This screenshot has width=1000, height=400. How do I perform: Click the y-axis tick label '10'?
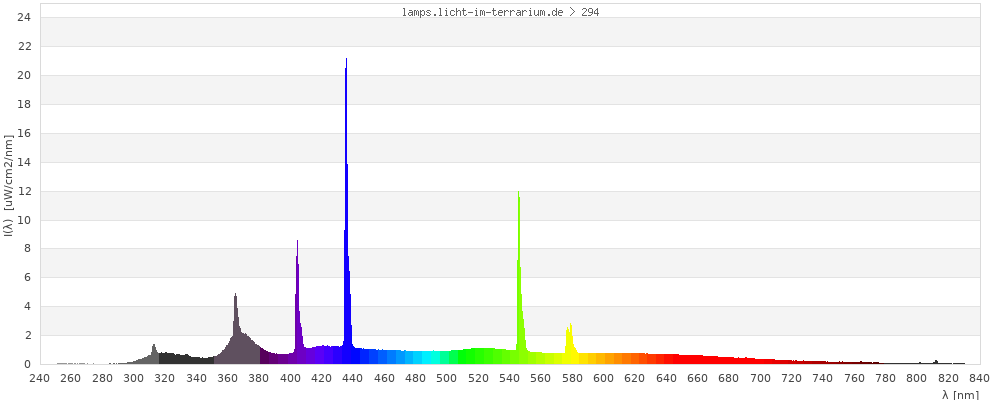[24, 220]
